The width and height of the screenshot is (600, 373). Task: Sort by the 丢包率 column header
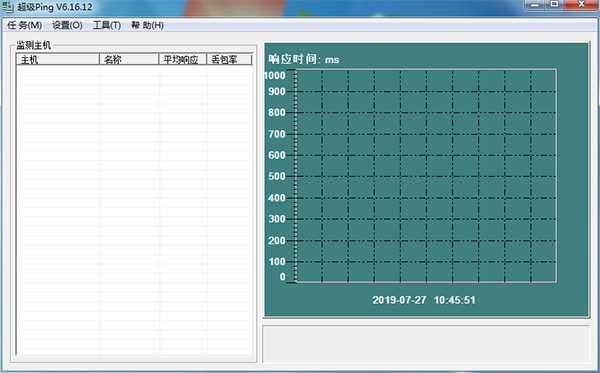(229, 59)
